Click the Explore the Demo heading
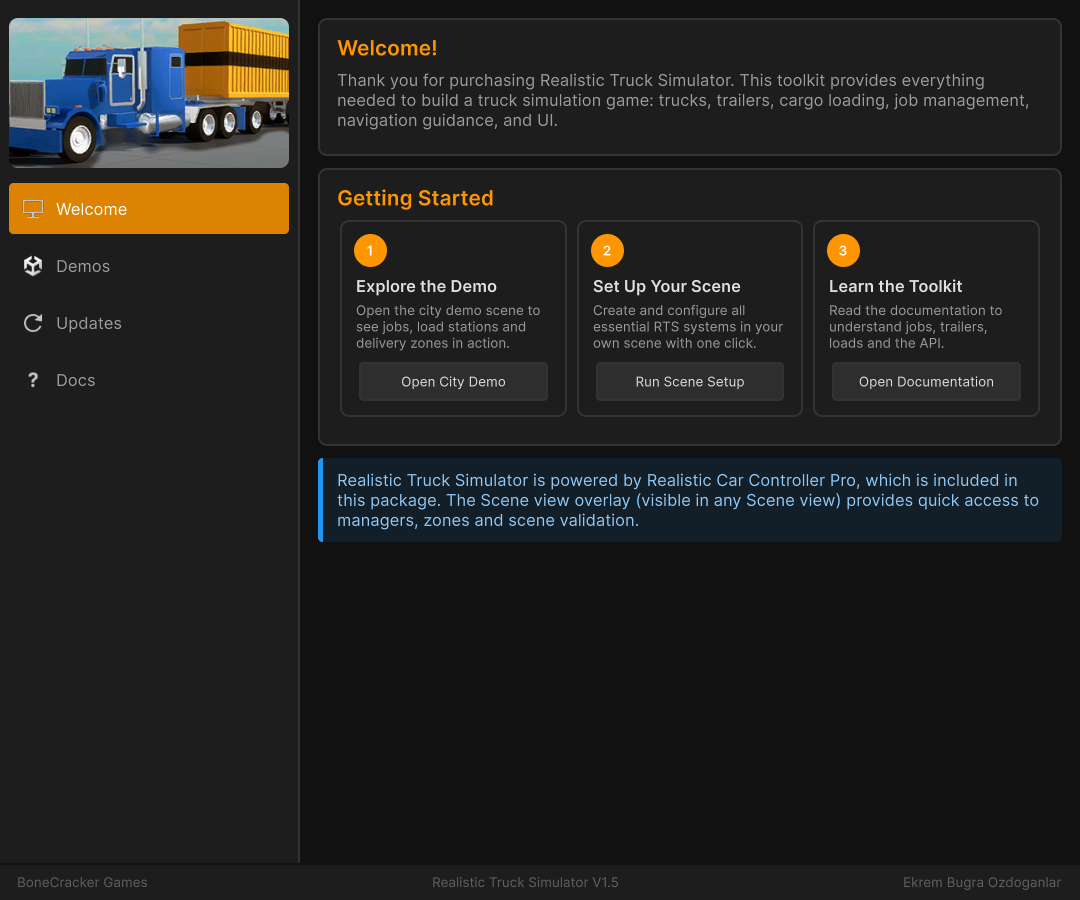The width and height of the screenshot is (1080, 900). click(x=426, y=286)
